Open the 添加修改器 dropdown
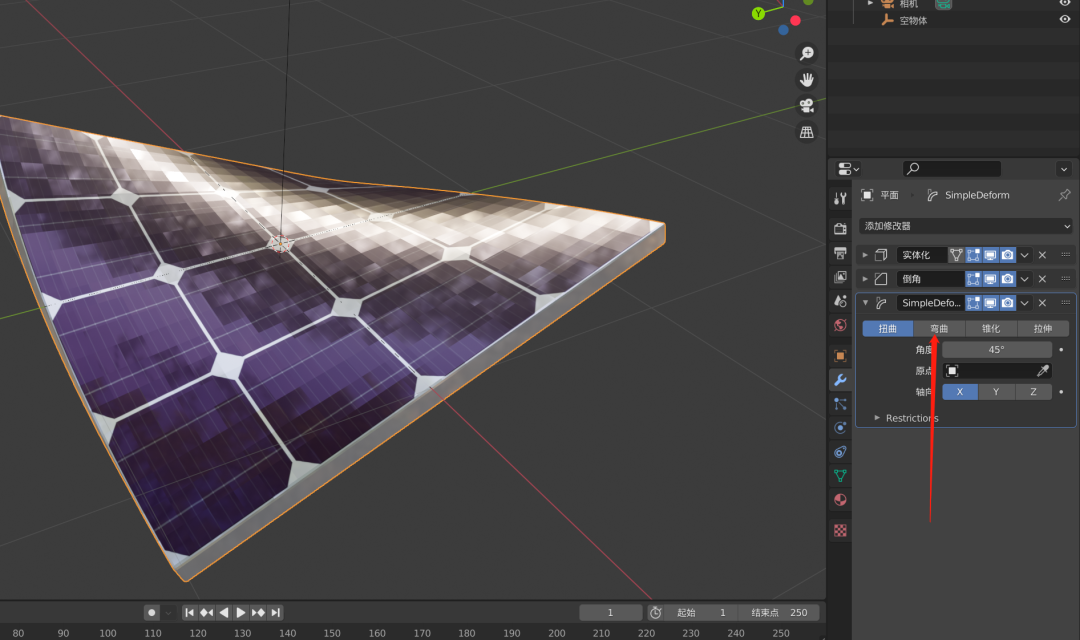1080x640 pixels. tap(966, 226)
